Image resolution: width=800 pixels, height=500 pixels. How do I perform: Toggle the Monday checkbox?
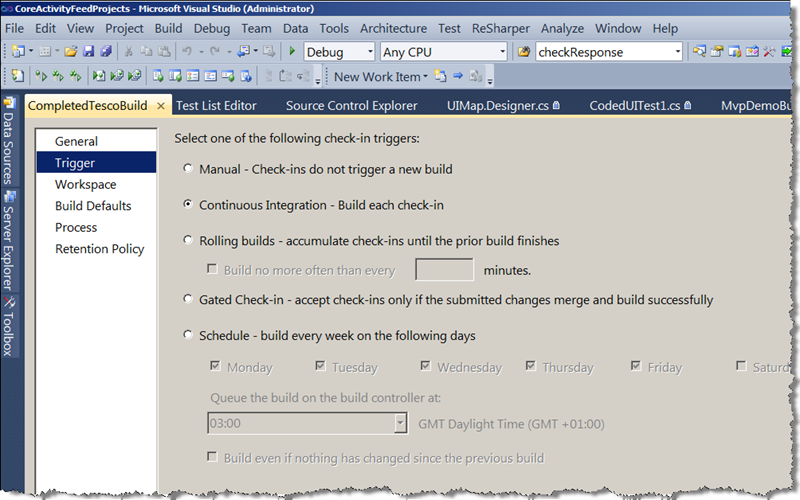215,366
